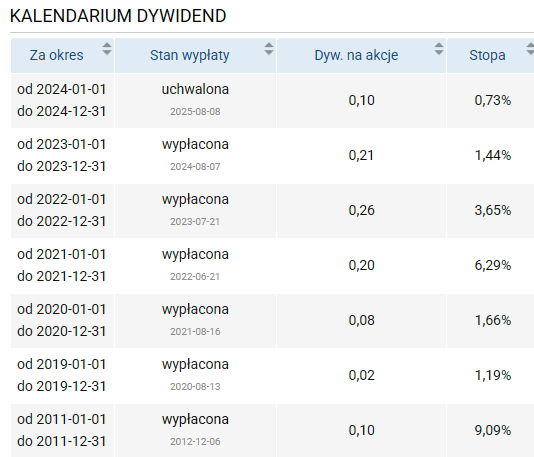Click the payment date 2021-08-16

pyautogui.click(x=195, y=332)
